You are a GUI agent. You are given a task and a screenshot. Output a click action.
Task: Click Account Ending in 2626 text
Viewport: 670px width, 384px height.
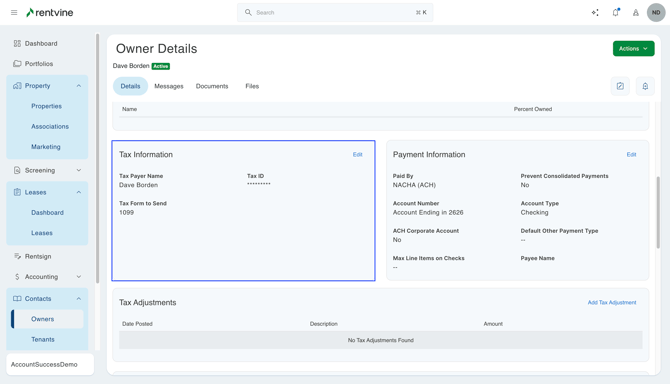click(428, 212)
